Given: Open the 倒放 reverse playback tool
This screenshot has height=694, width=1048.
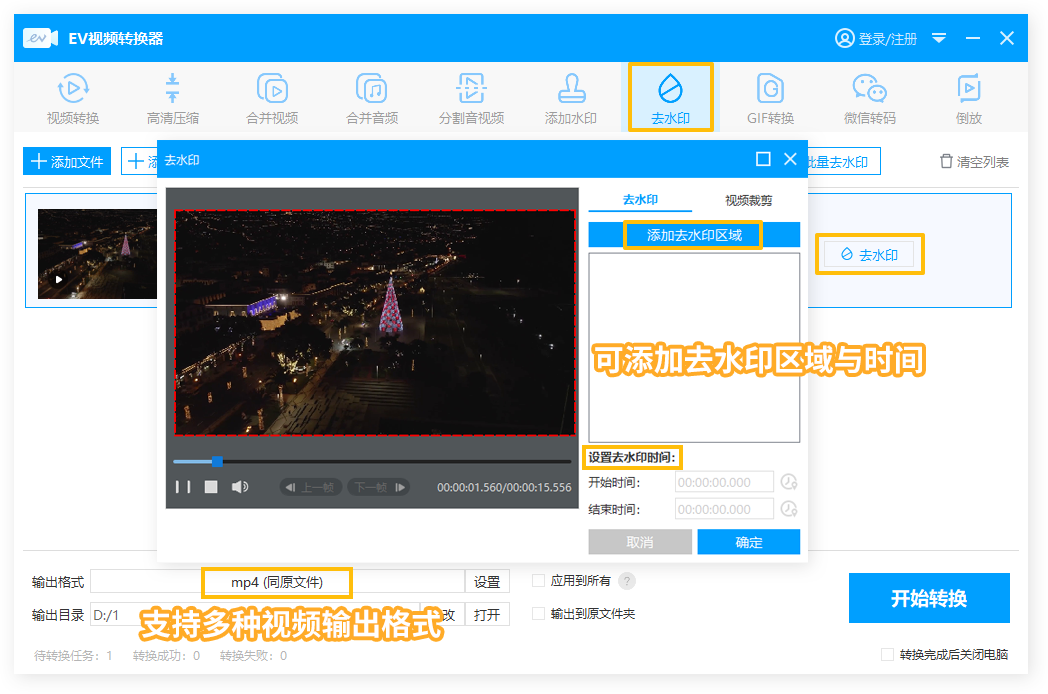Looking at the screenshot, I should [x=968, y=99].
